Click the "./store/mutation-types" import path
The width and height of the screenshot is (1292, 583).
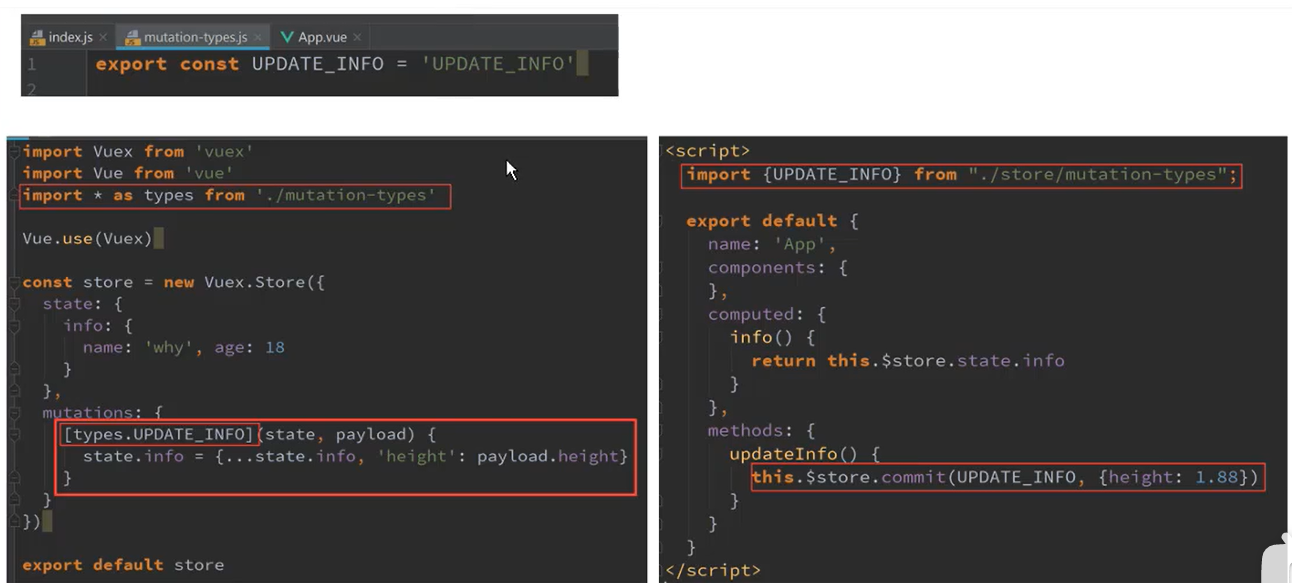coord(1098,174)
